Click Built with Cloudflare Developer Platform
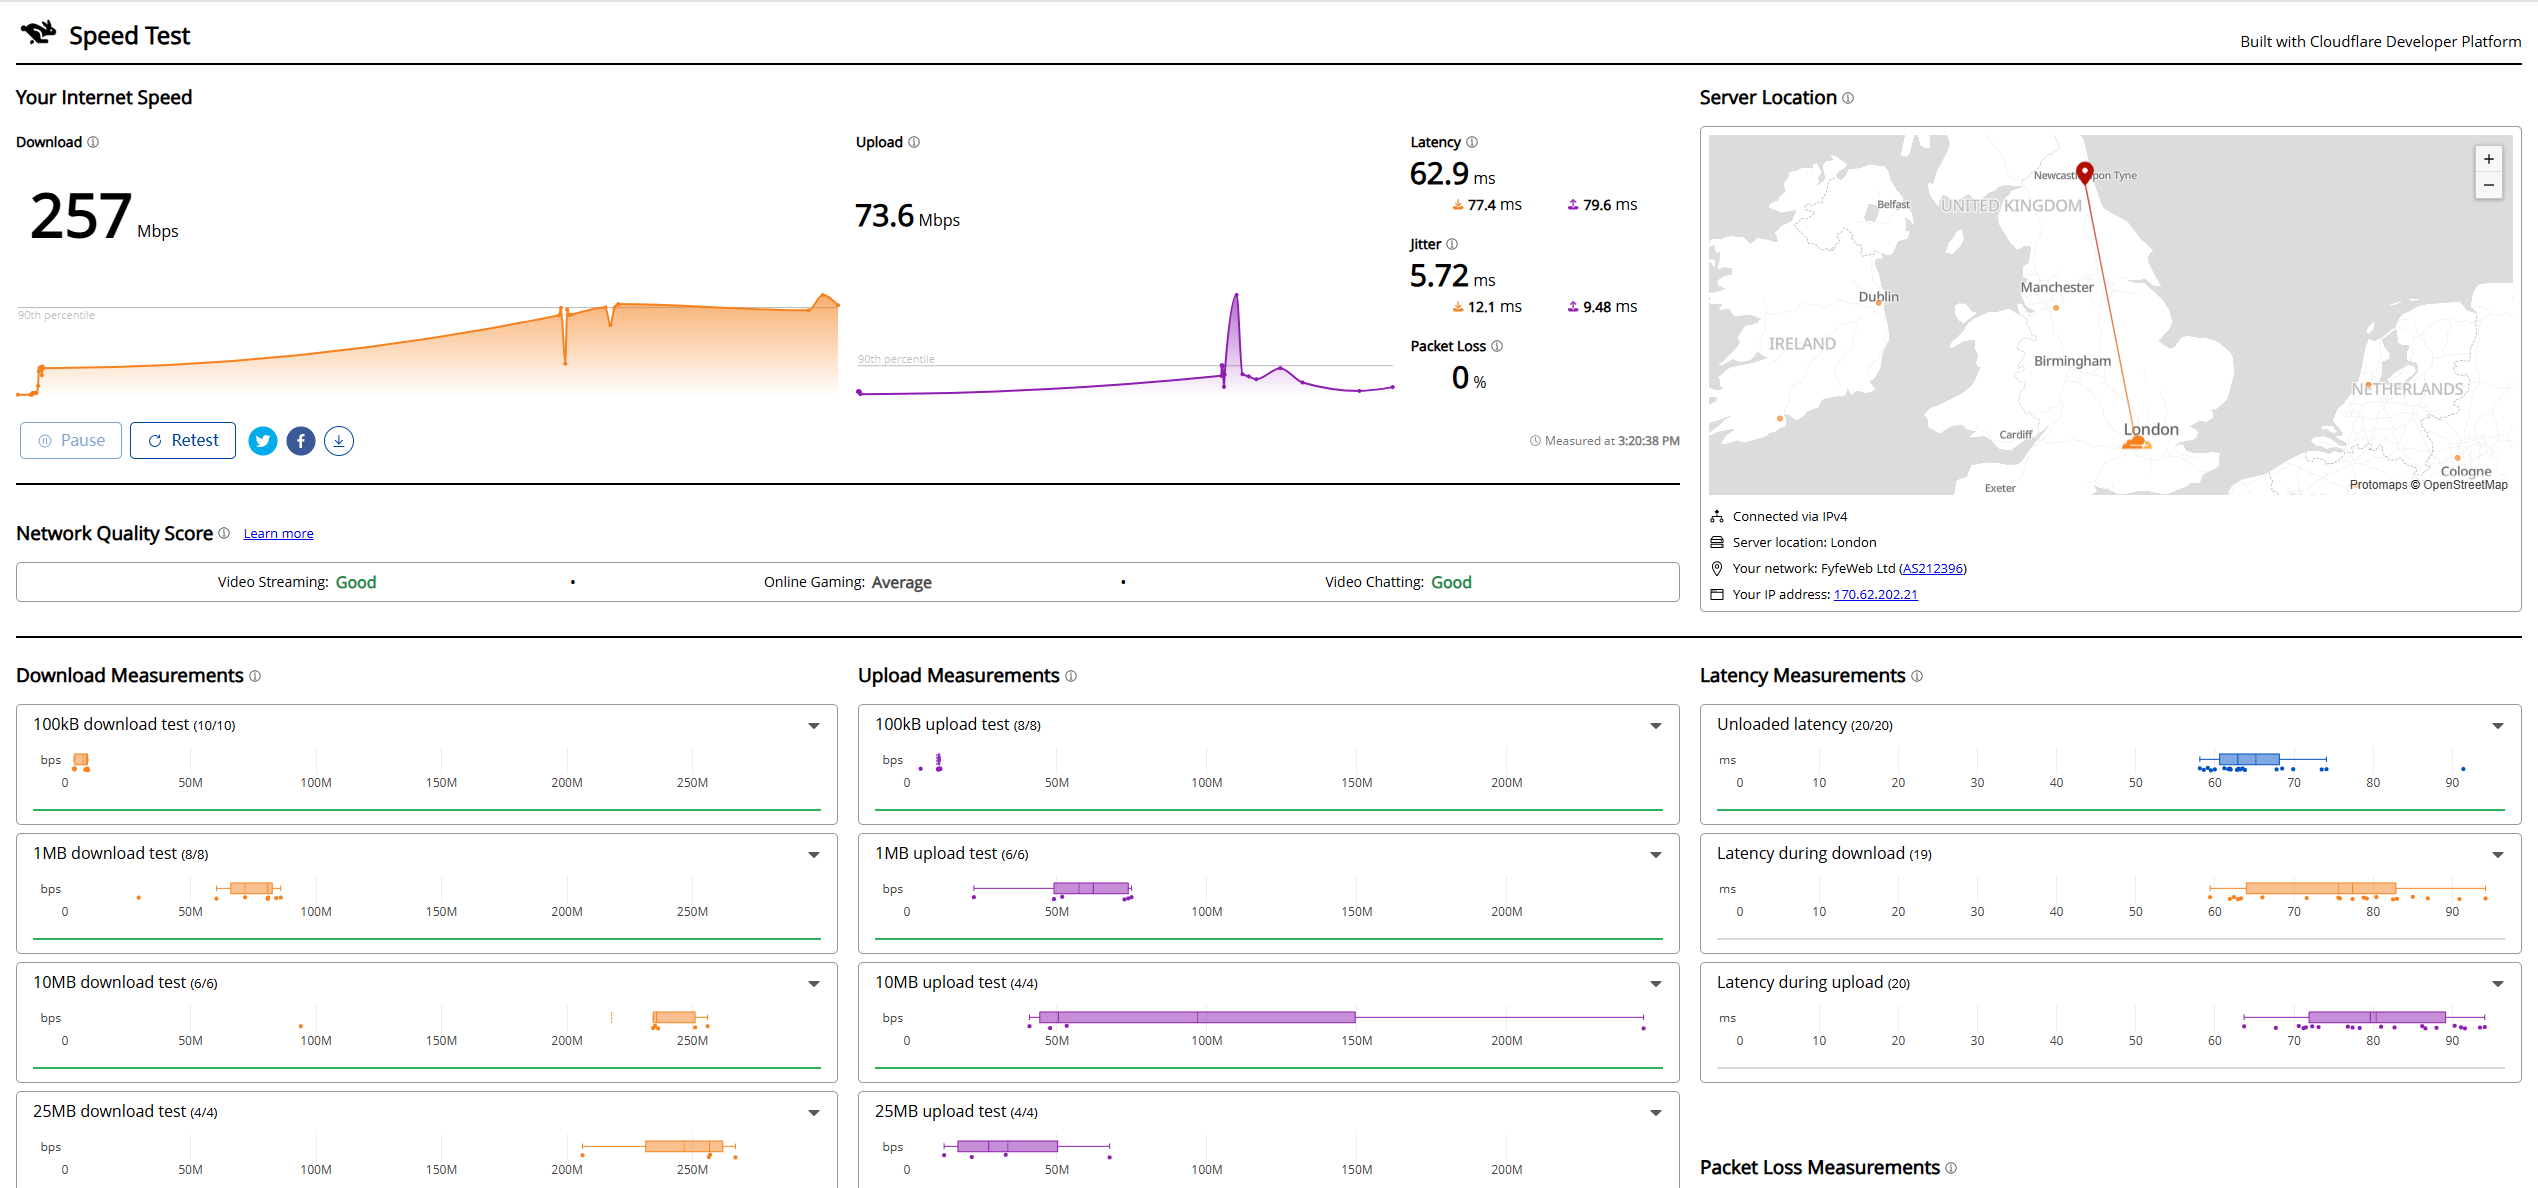2538x1188 pixels. [x=2380, y=42]
